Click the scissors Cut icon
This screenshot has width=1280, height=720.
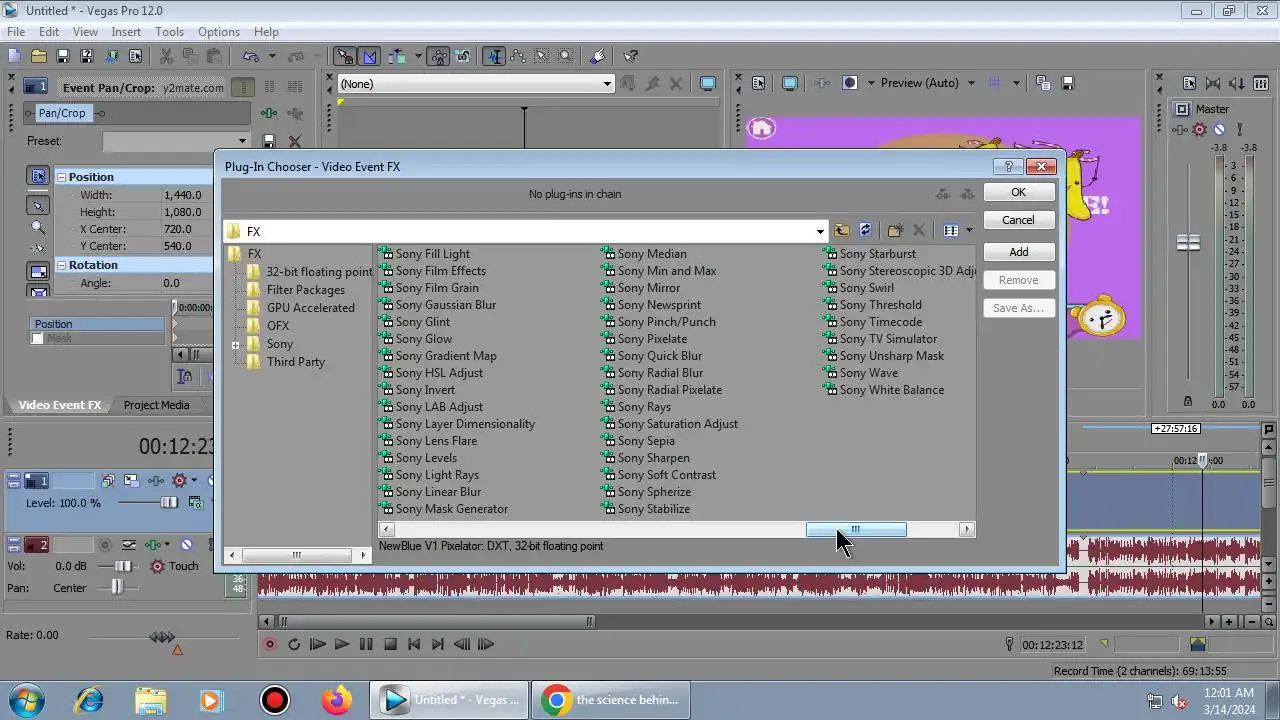(x=166, y=57)
